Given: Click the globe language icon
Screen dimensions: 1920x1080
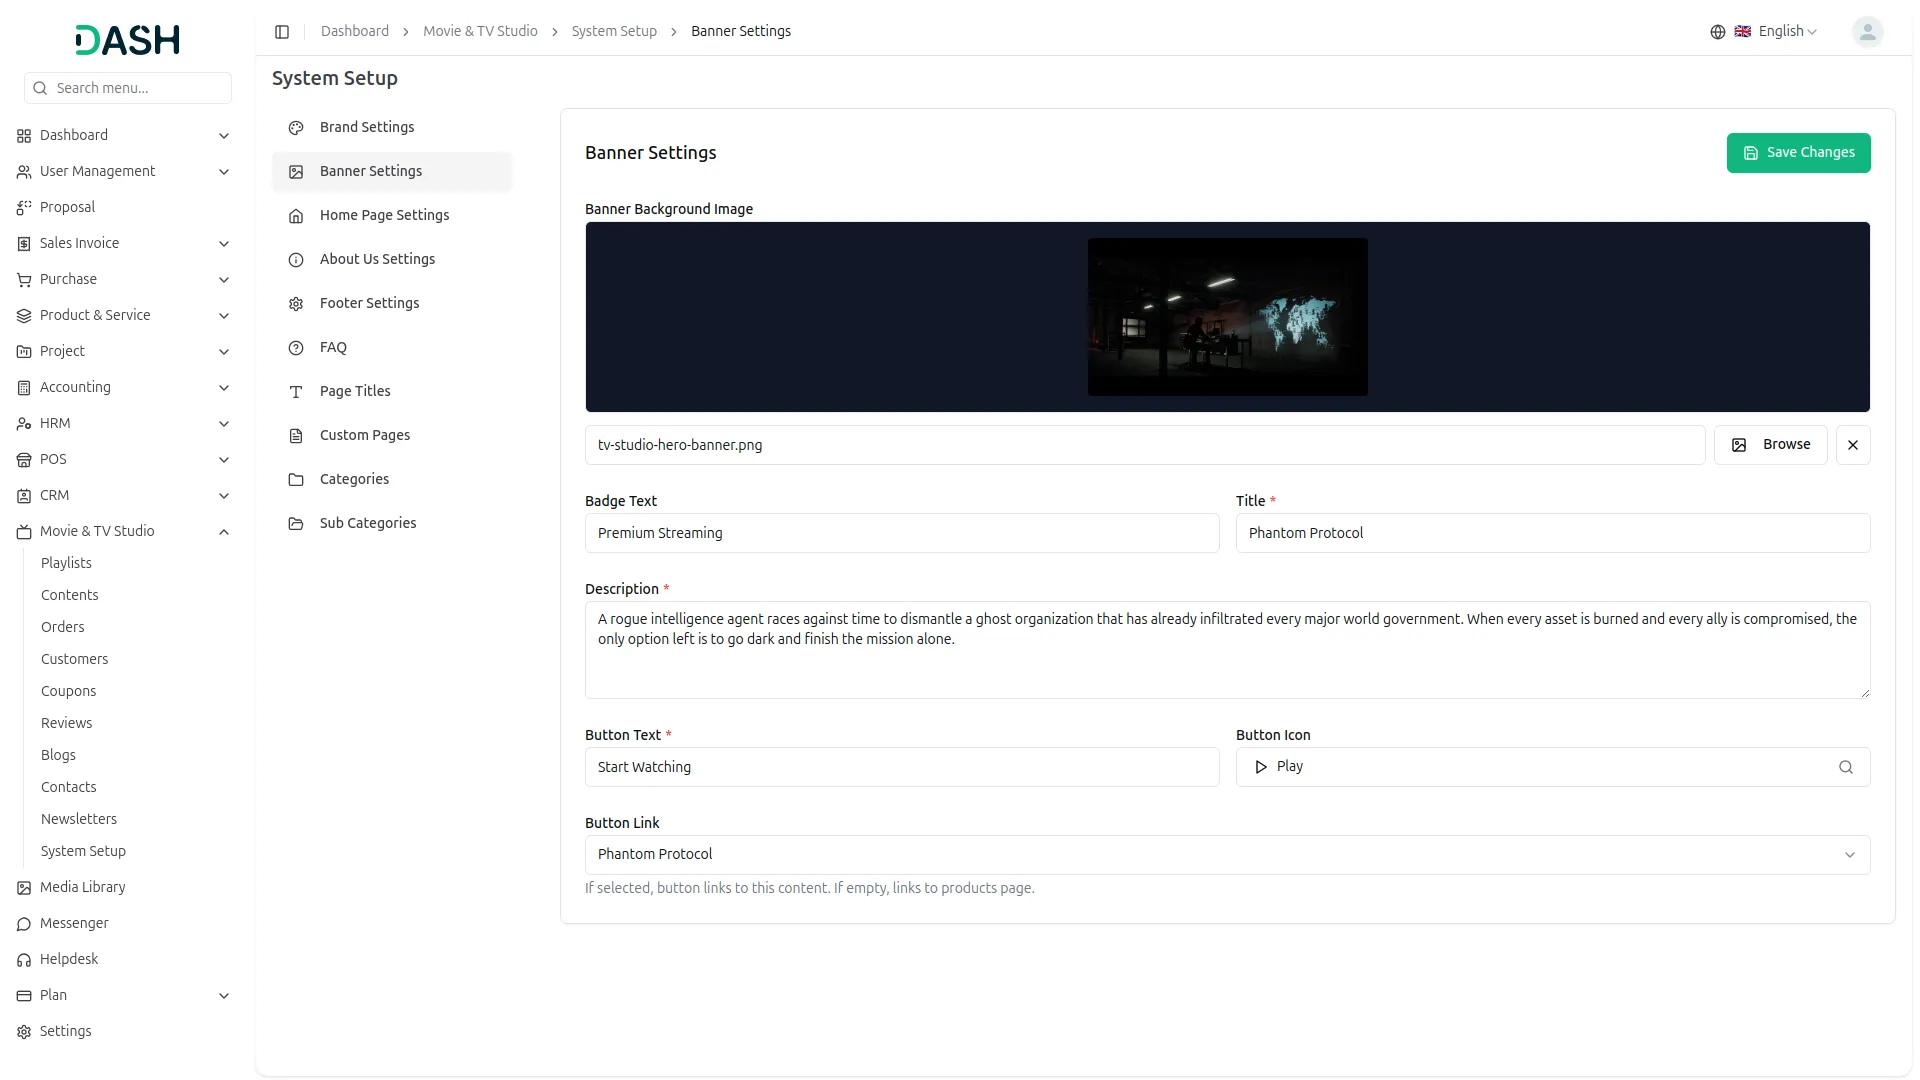Looking at the screenshot, I should (1717, 32).
